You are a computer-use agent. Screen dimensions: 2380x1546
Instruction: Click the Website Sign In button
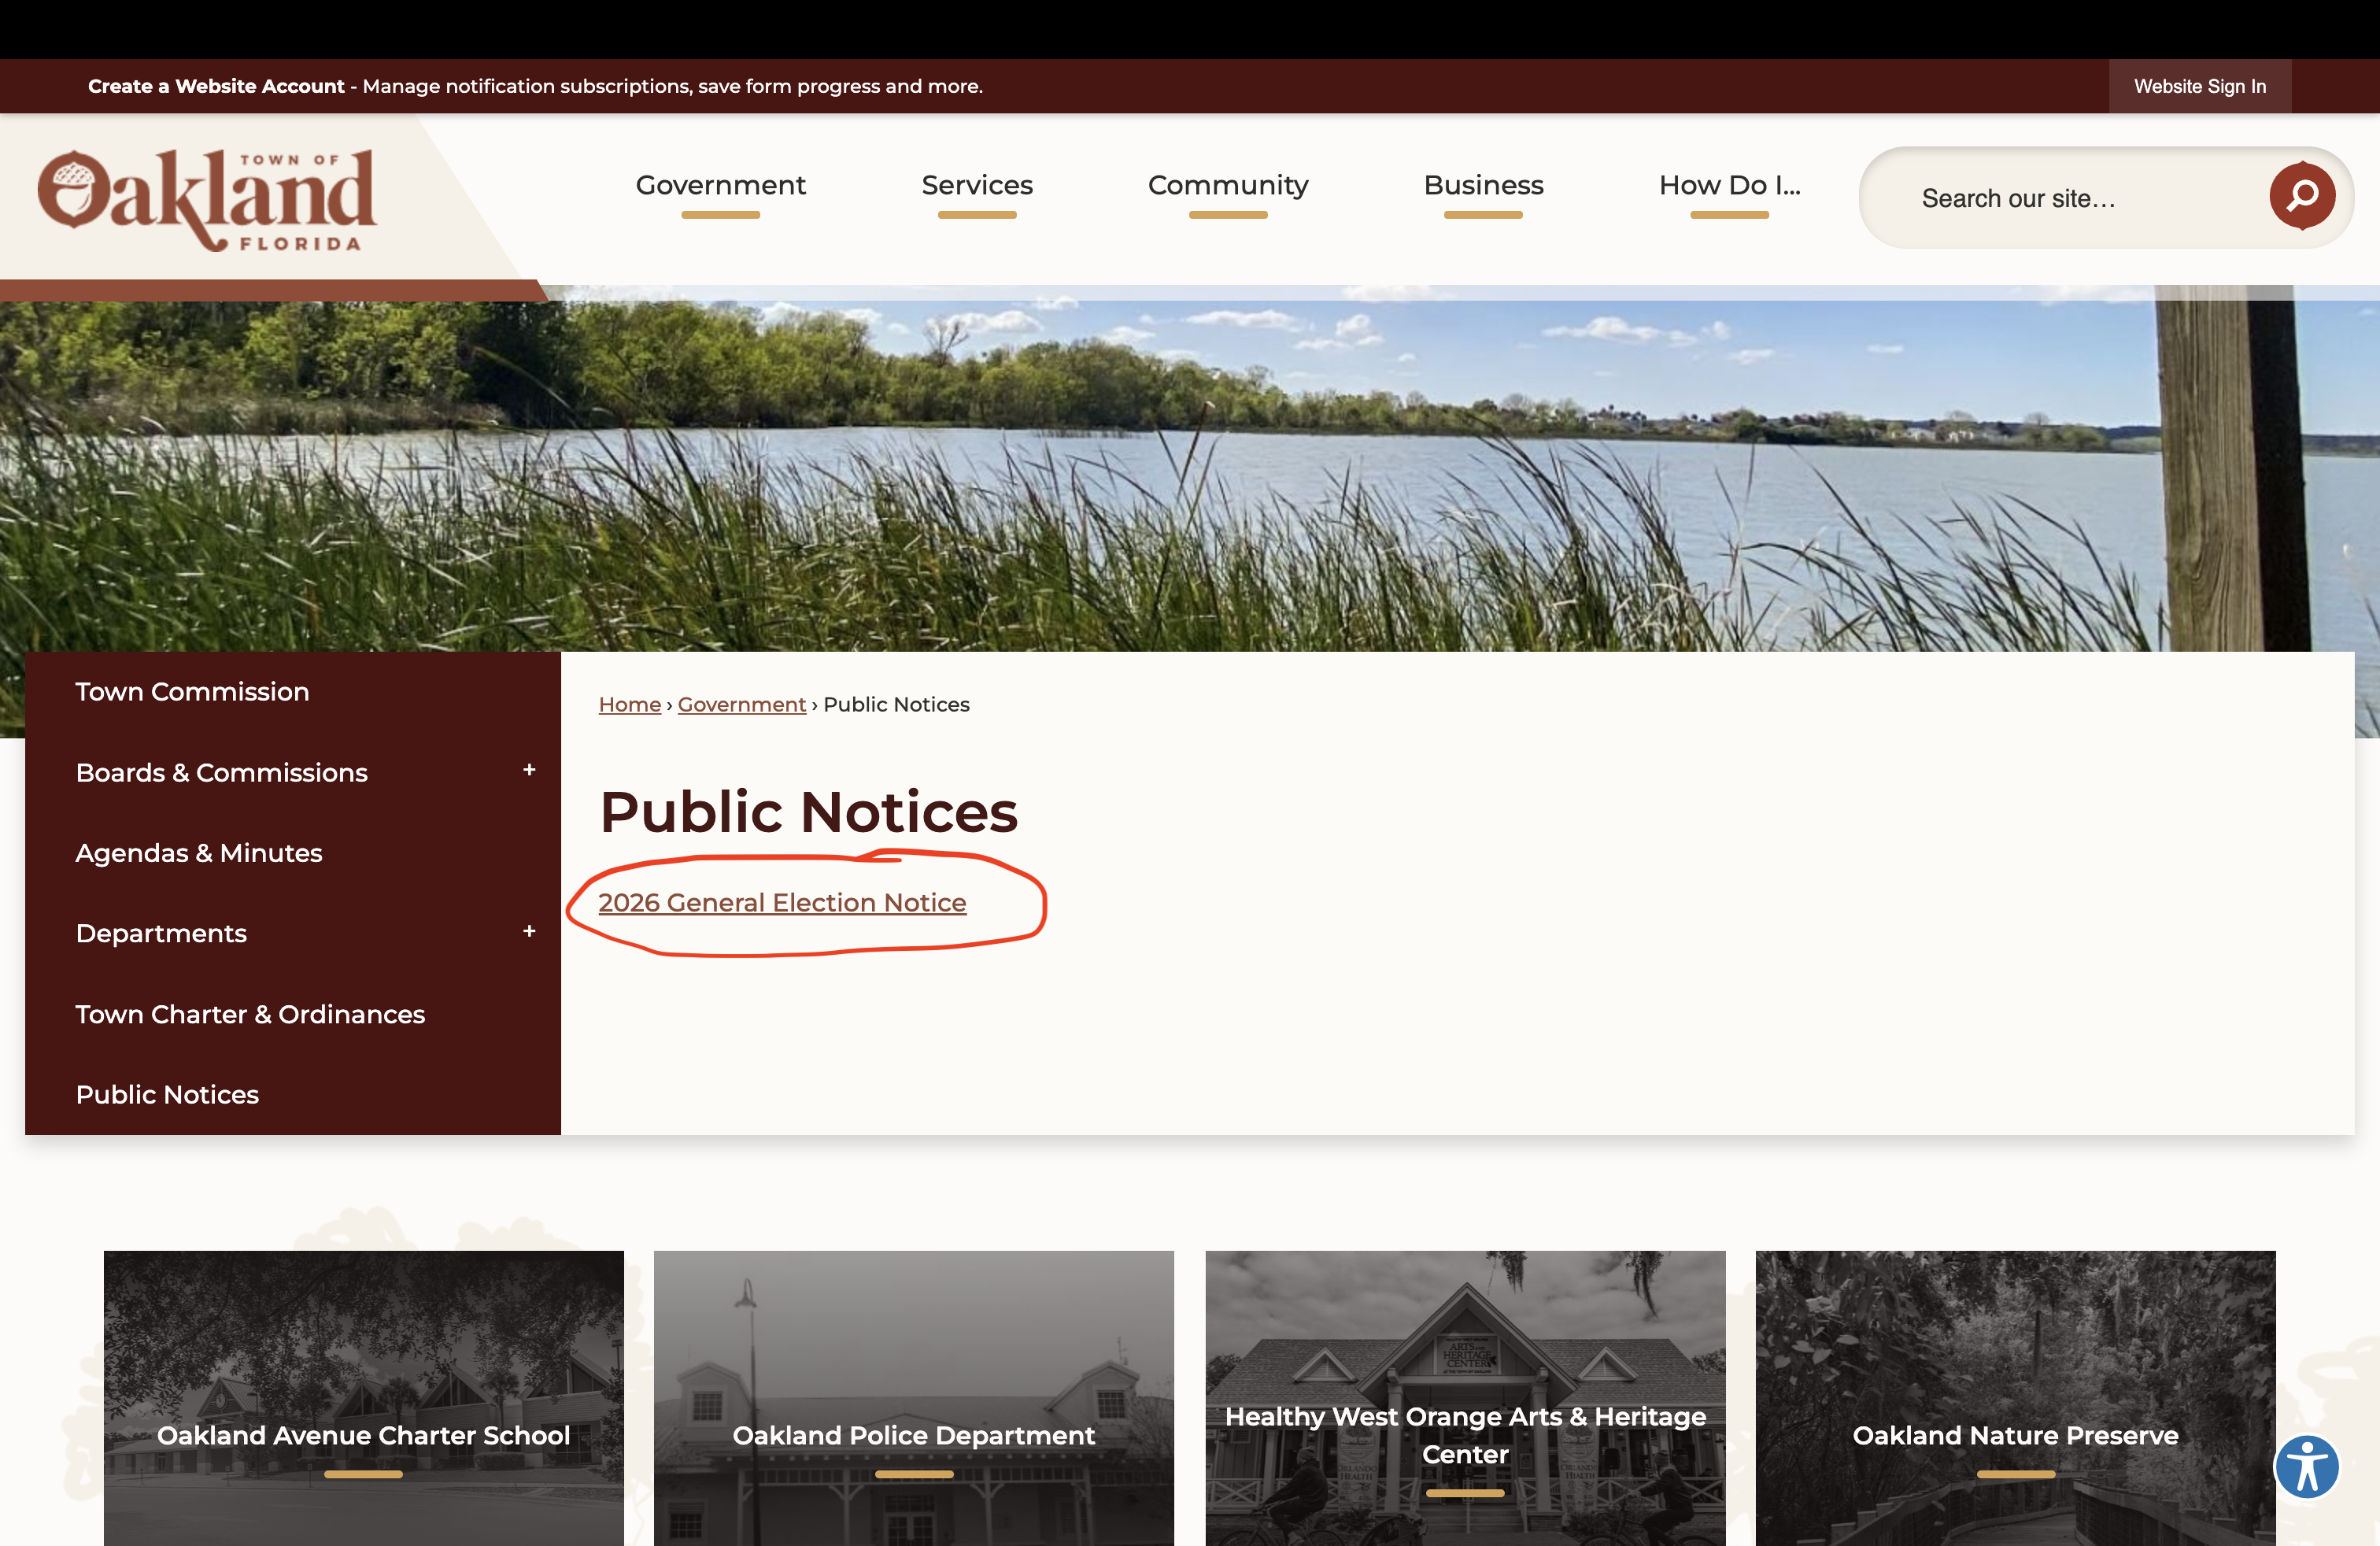[2199, 86]
